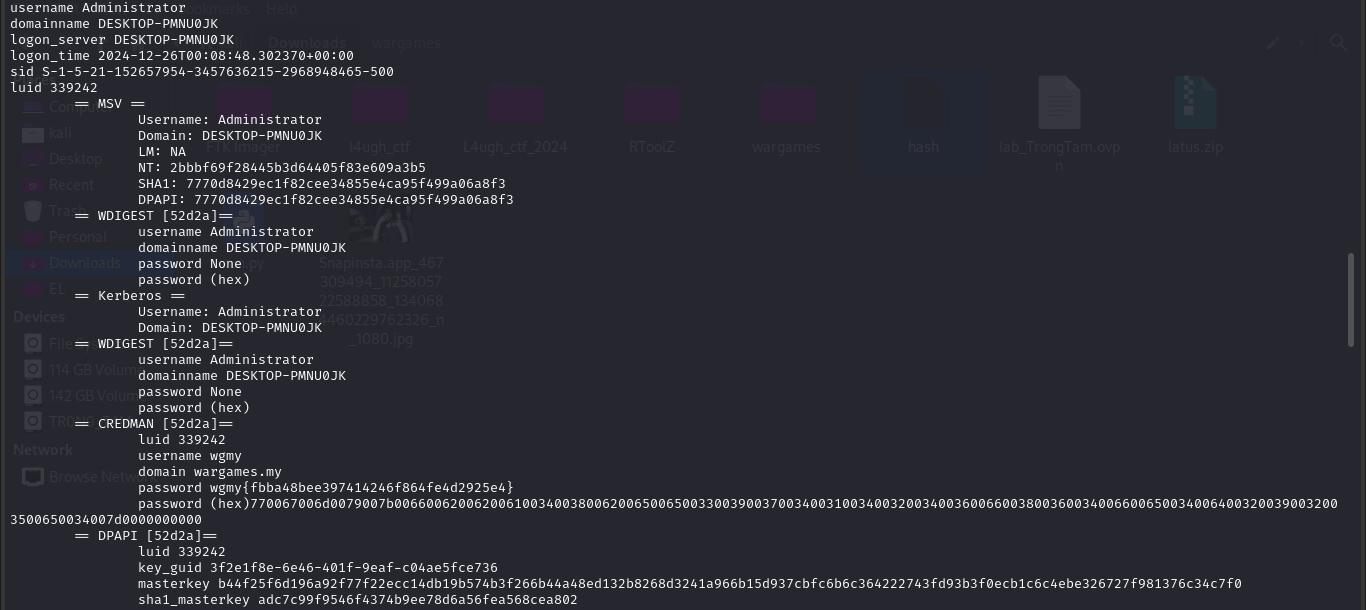Click Browse Network in the sidebar
This screenshot has width=1366, height=610.
tap(90, 477)
